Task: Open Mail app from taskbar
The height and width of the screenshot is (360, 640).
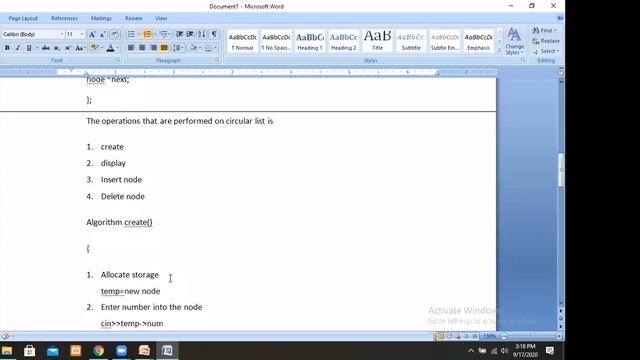Action: tap(53, 351)
